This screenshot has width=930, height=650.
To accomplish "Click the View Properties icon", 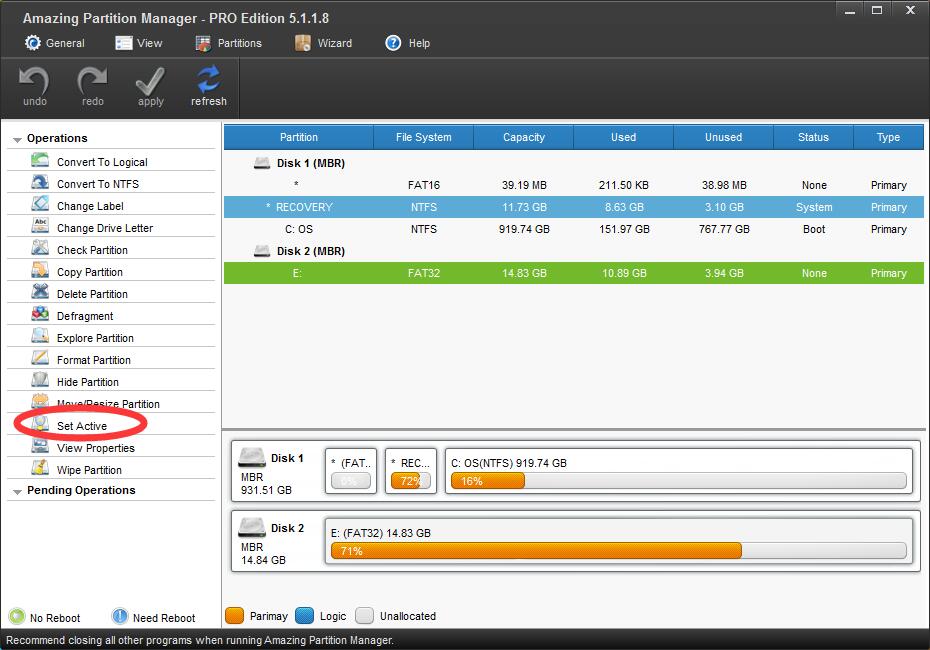I will [x=40, y=446].
